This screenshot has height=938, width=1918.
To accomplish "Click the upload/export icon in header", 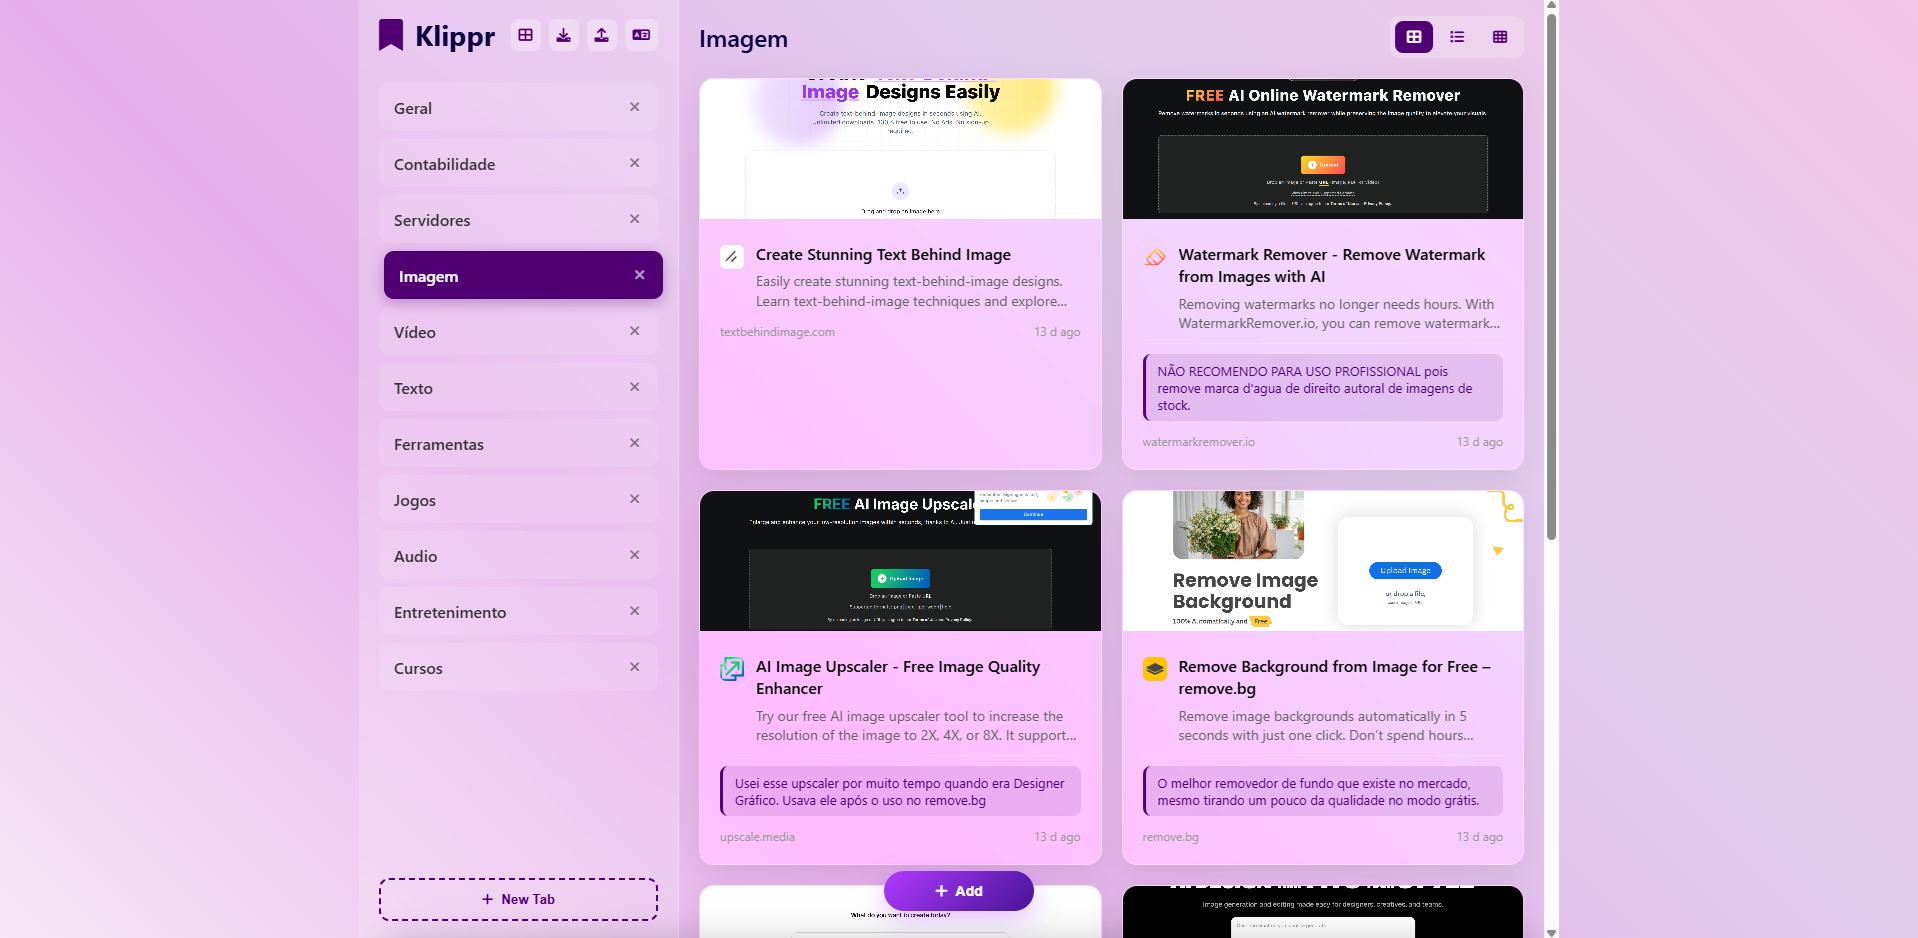I will click(601, 36).
